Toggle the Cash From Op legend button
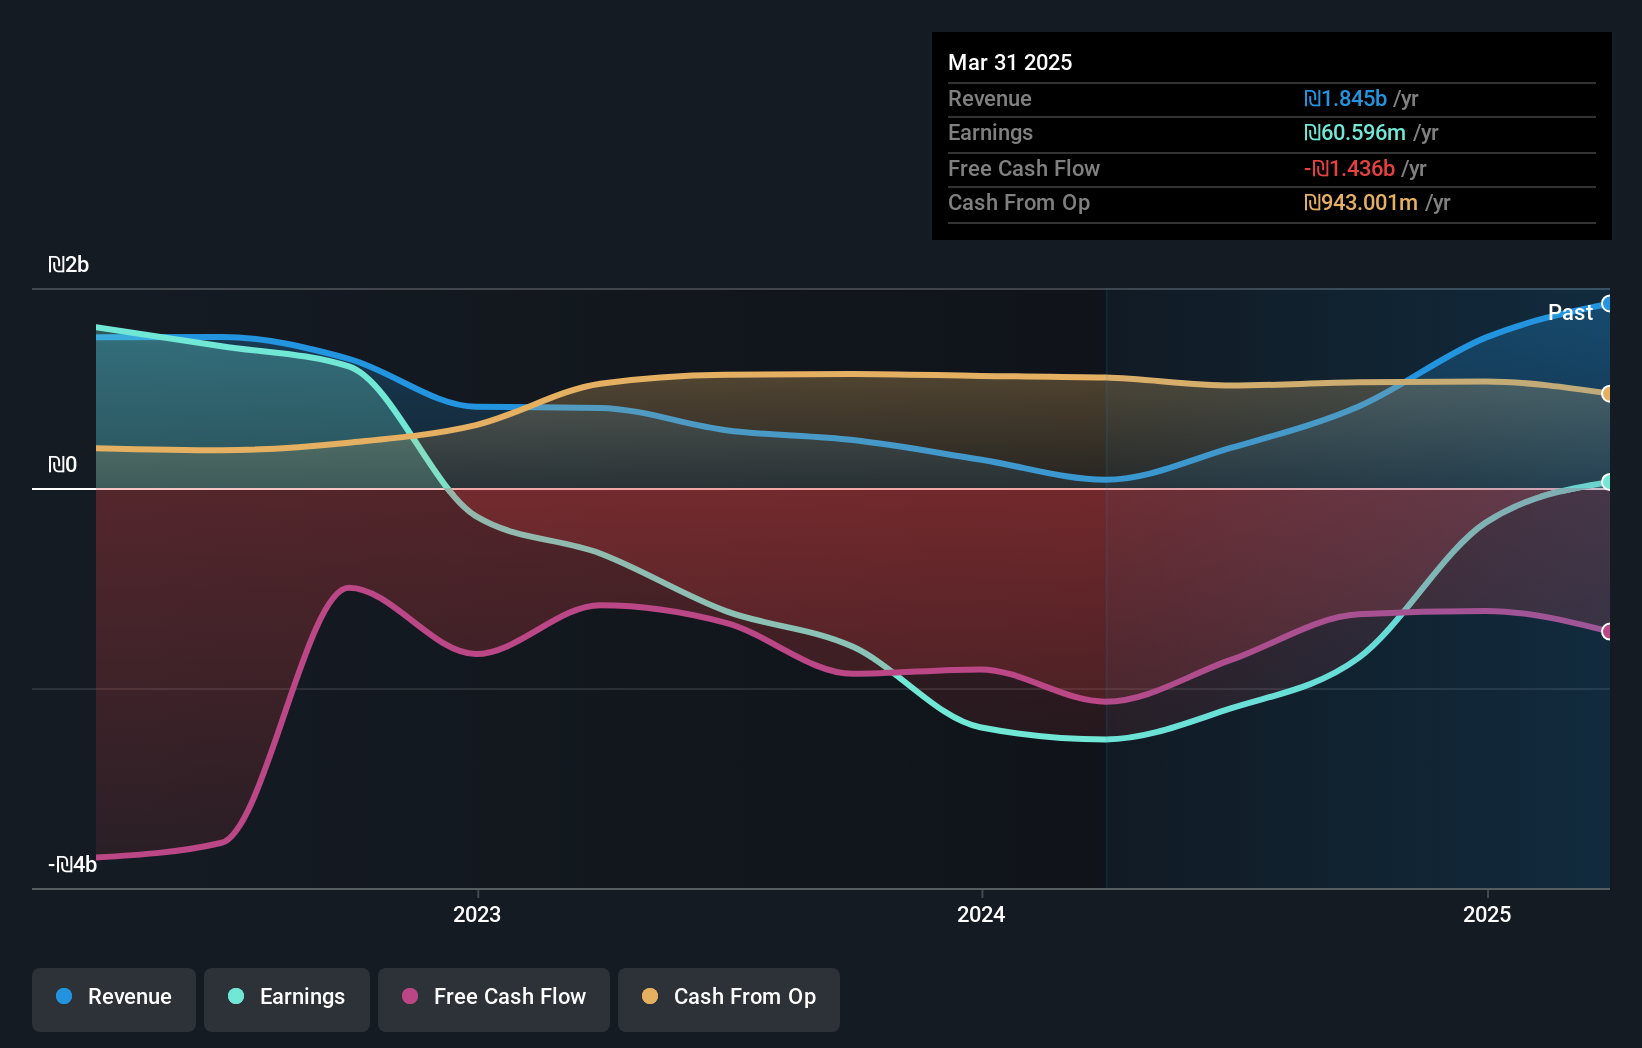Viewport: 1642px width, 1048px height. point(729,999)
